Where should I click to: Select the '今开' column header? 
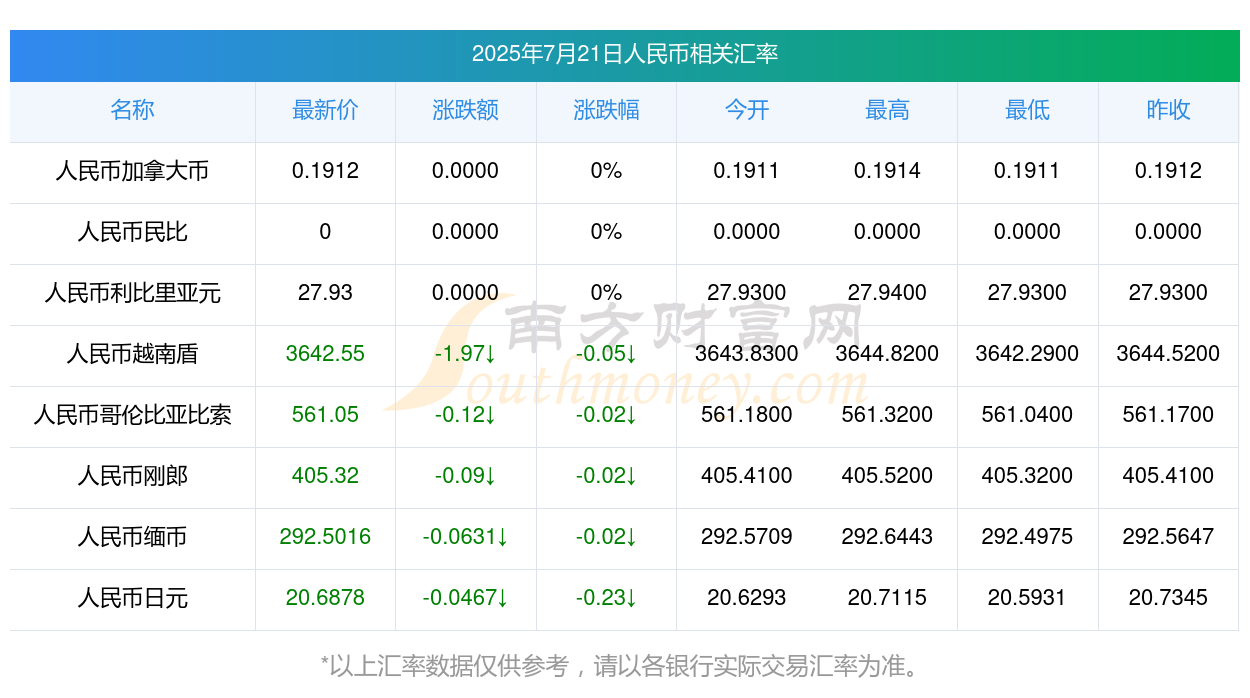point(747,110)
